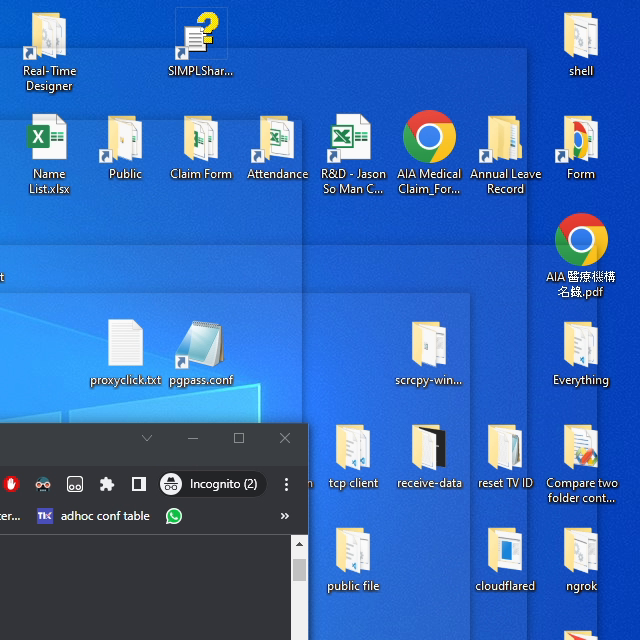Select the Name List.xlsx file

pyautogui.click(x=49, y=140)
